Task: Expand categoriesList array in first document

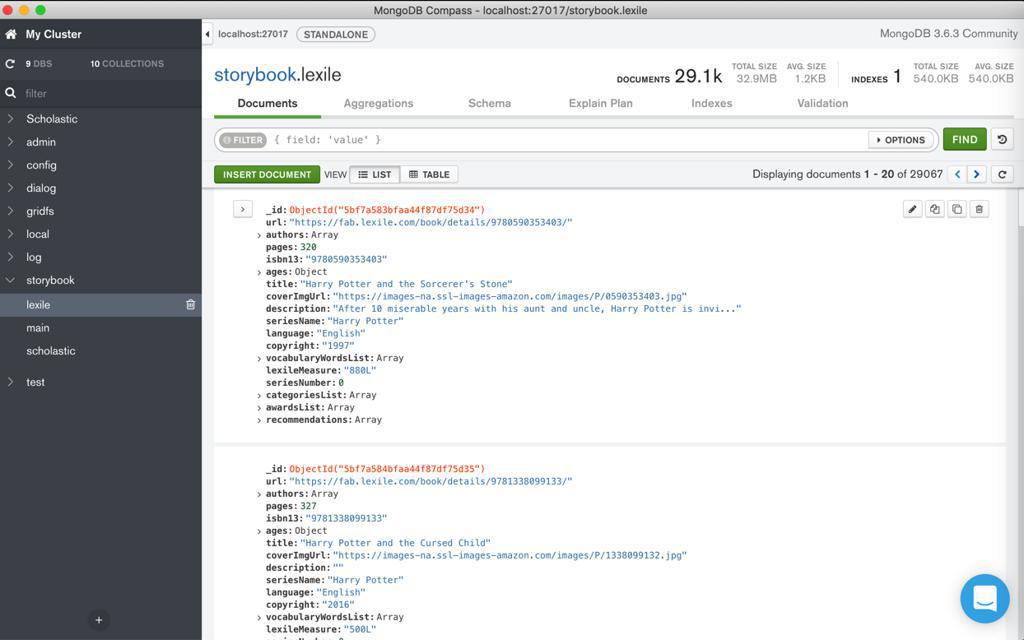Action: [259, 396]
